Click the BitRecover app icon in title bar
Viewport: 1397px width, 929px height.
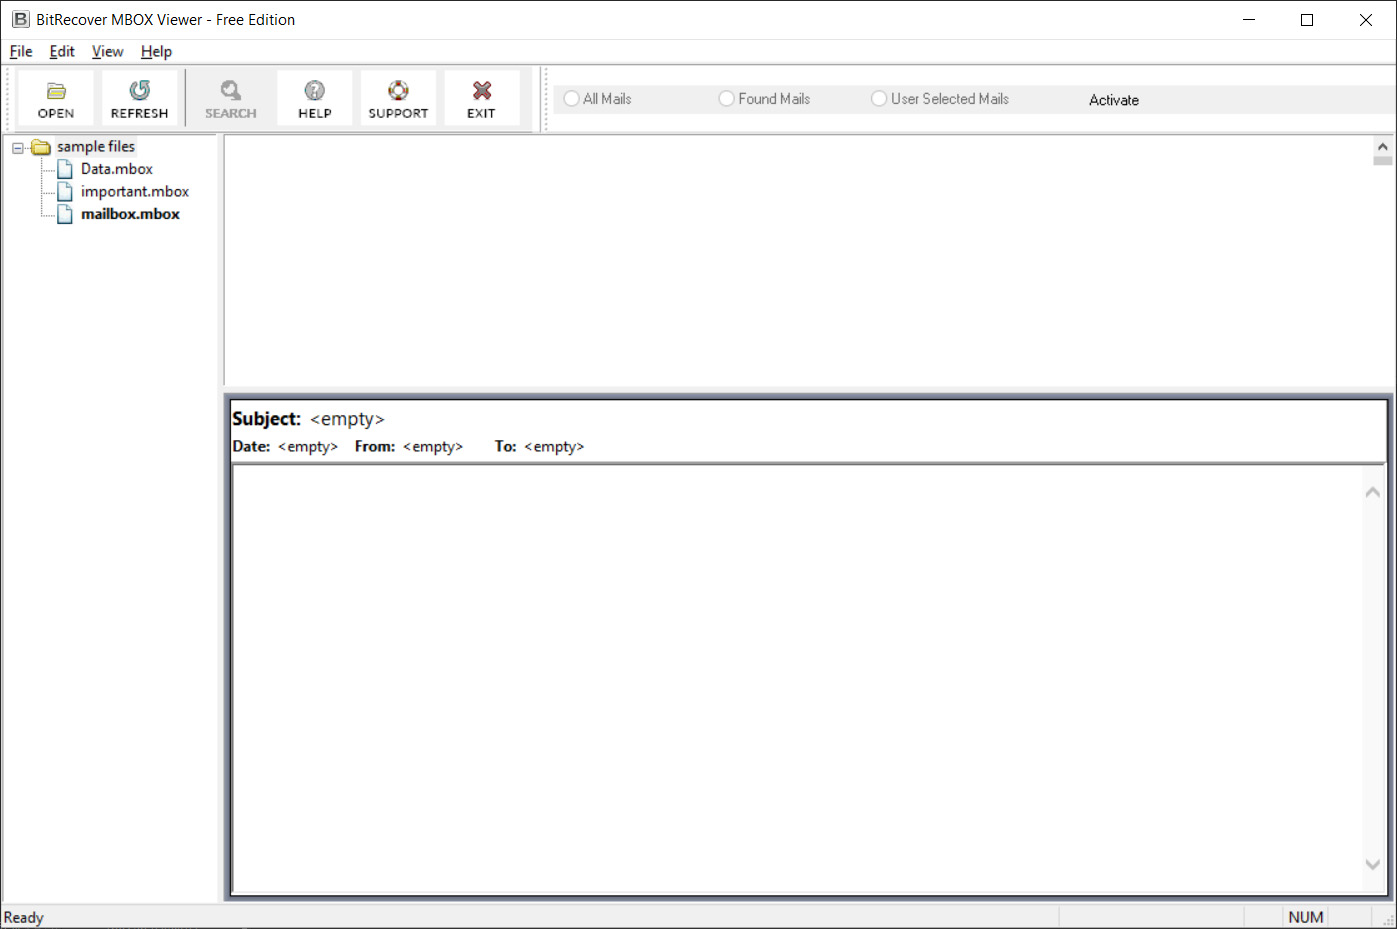(20, 19)
